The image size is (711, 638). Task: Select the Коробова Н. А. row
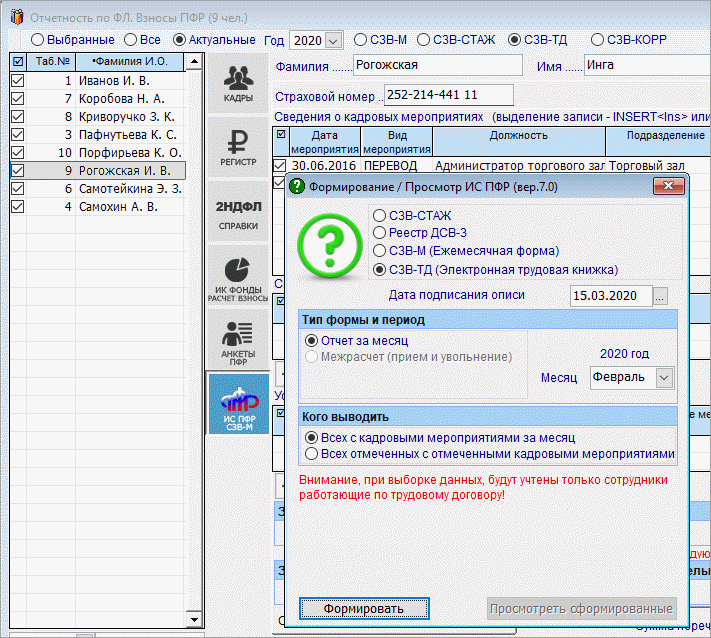[x=97, y=98]
